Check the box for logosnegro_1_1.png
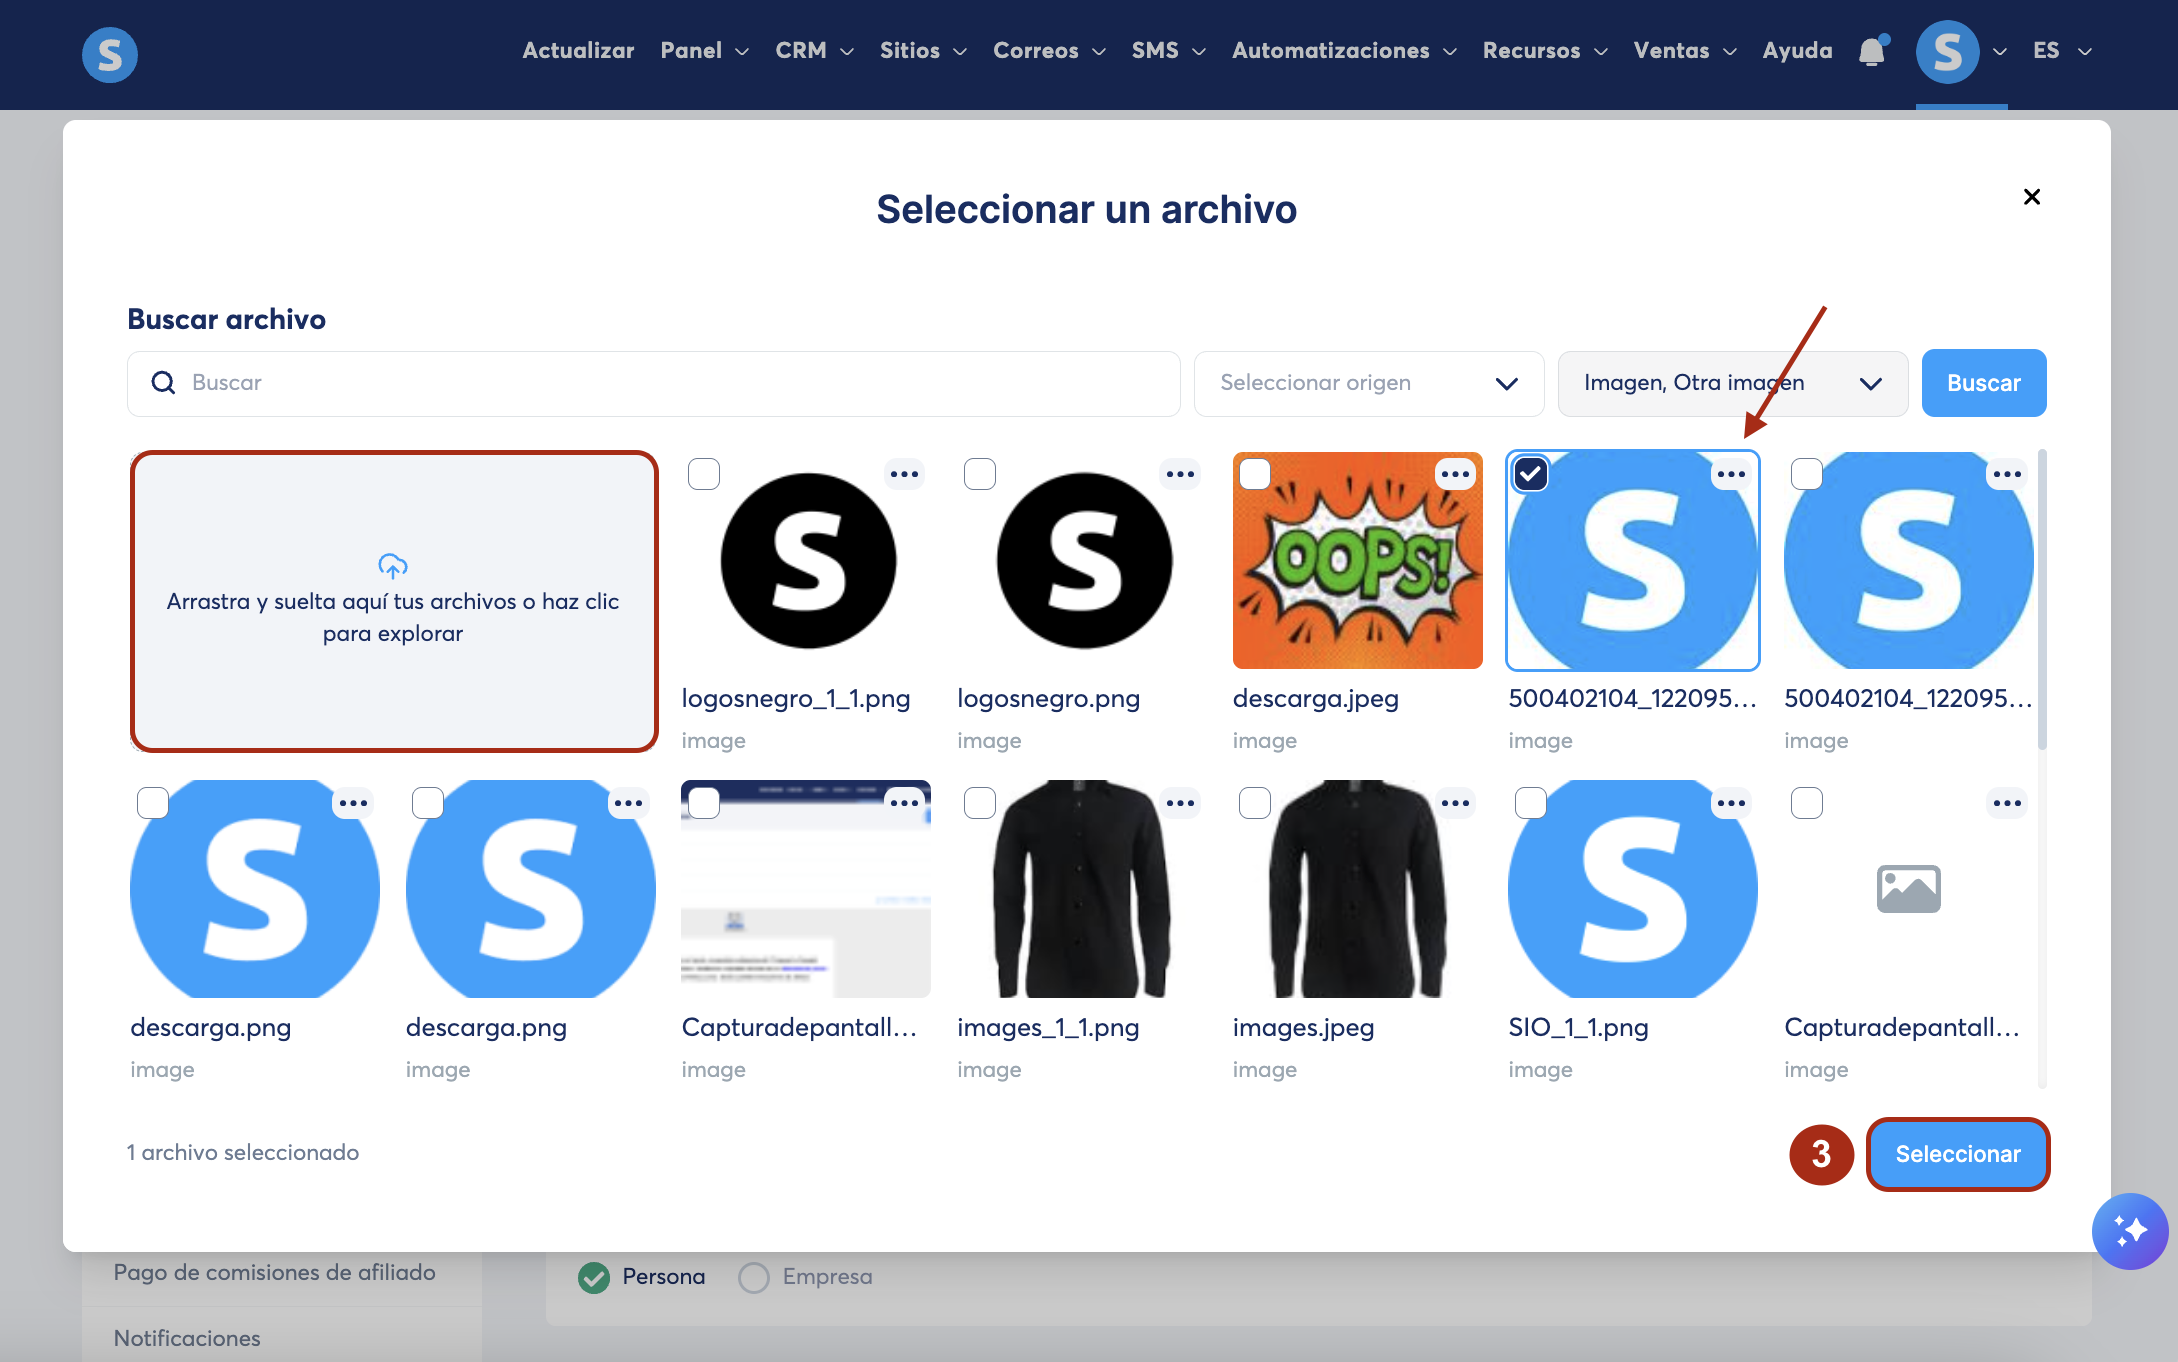The image size is (2178, 1362). click(x=704, y=474)
